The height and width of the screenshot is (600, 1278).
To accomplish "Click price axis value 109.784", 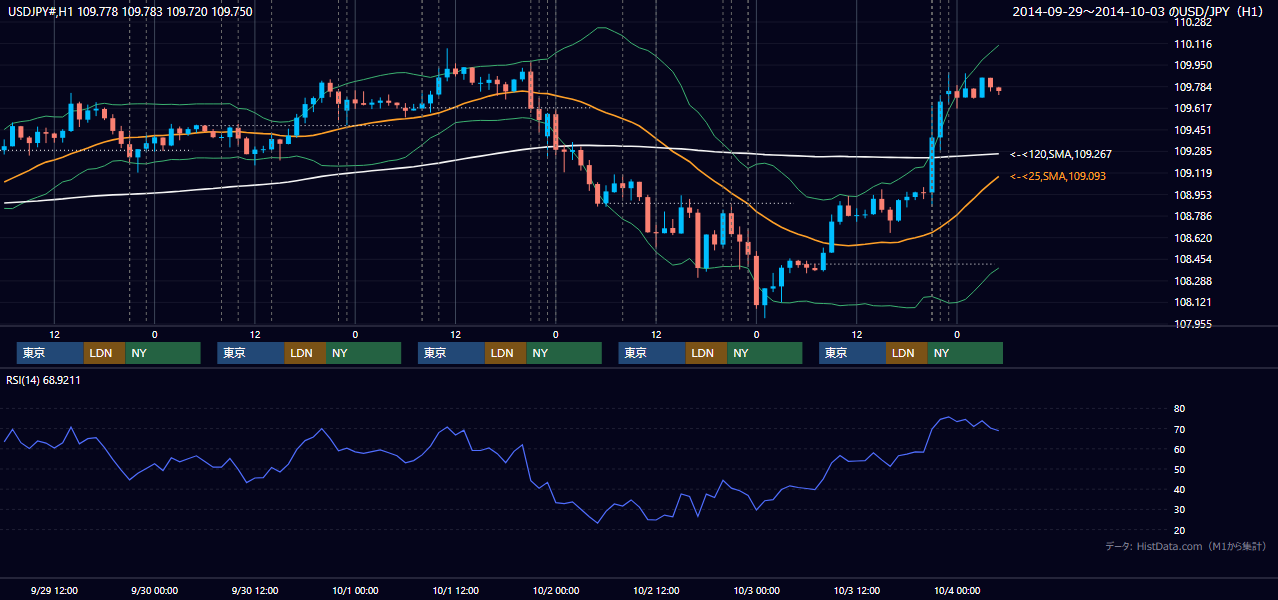I will (x=1195, y=87).
